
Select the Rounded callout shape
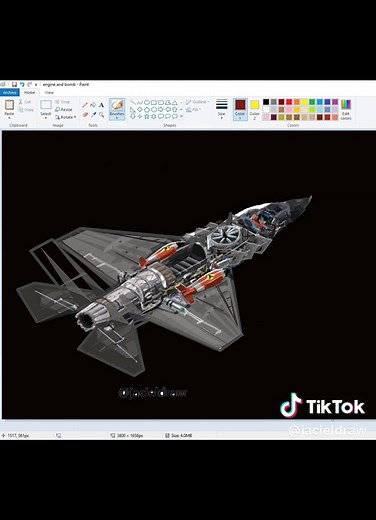[x=161, y=116]
